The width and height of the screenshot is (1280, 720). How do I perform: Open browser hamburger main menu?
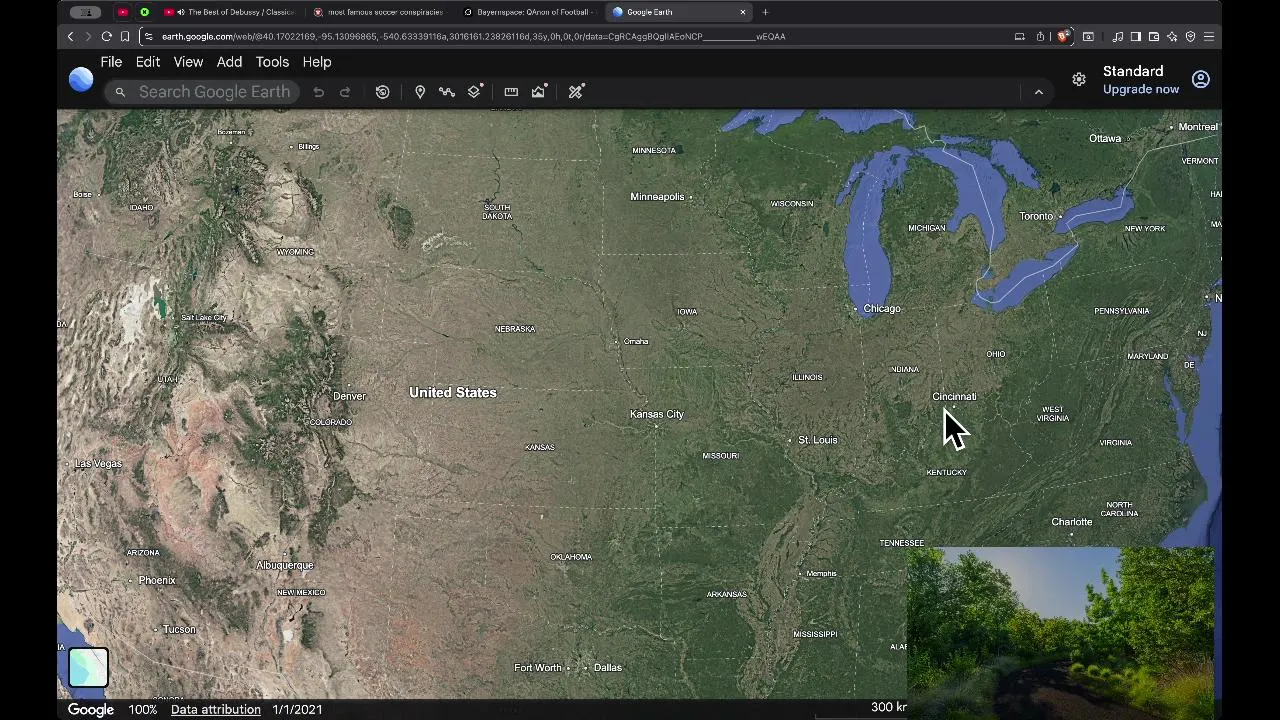click(1209, 37)
